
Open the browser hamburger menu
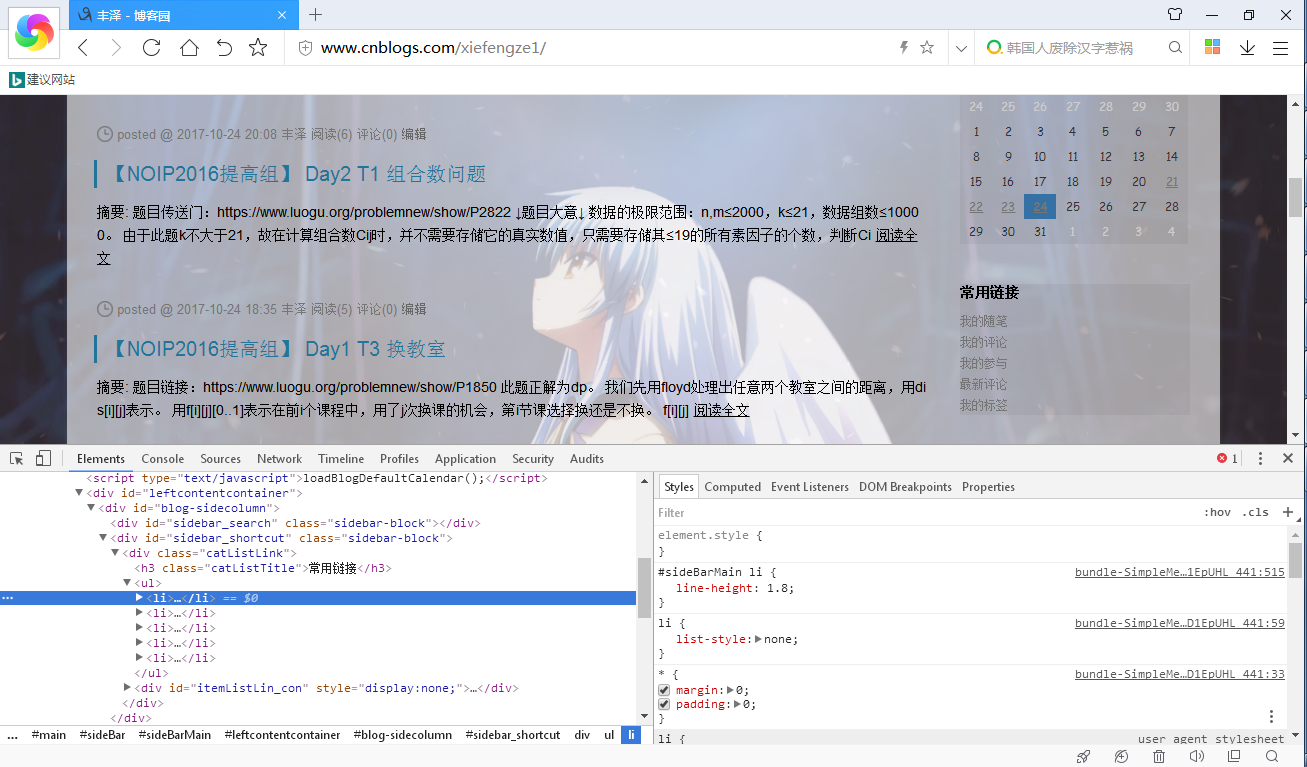point(1280,48)
